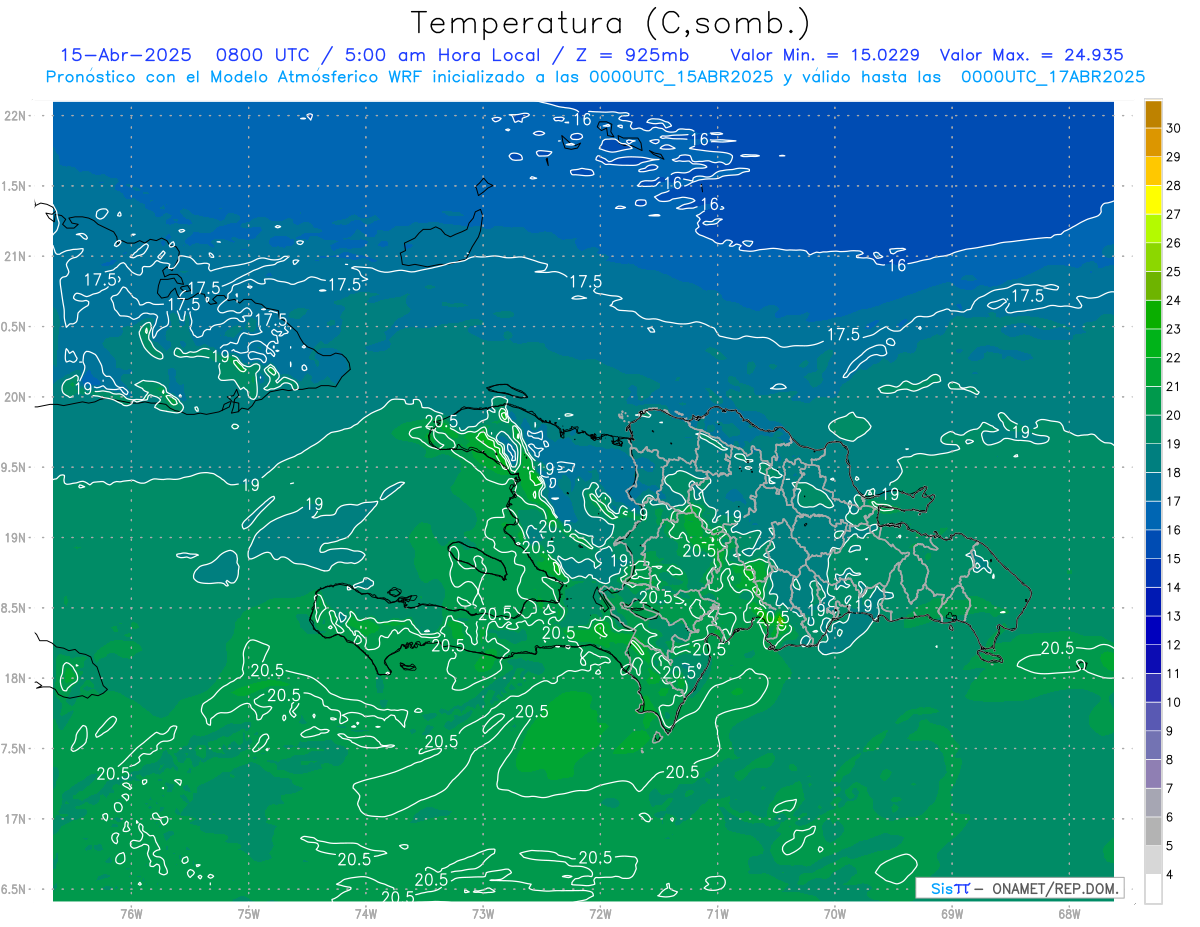
Task: Click the '18' label on color scale
Action: coord(1173,472)
